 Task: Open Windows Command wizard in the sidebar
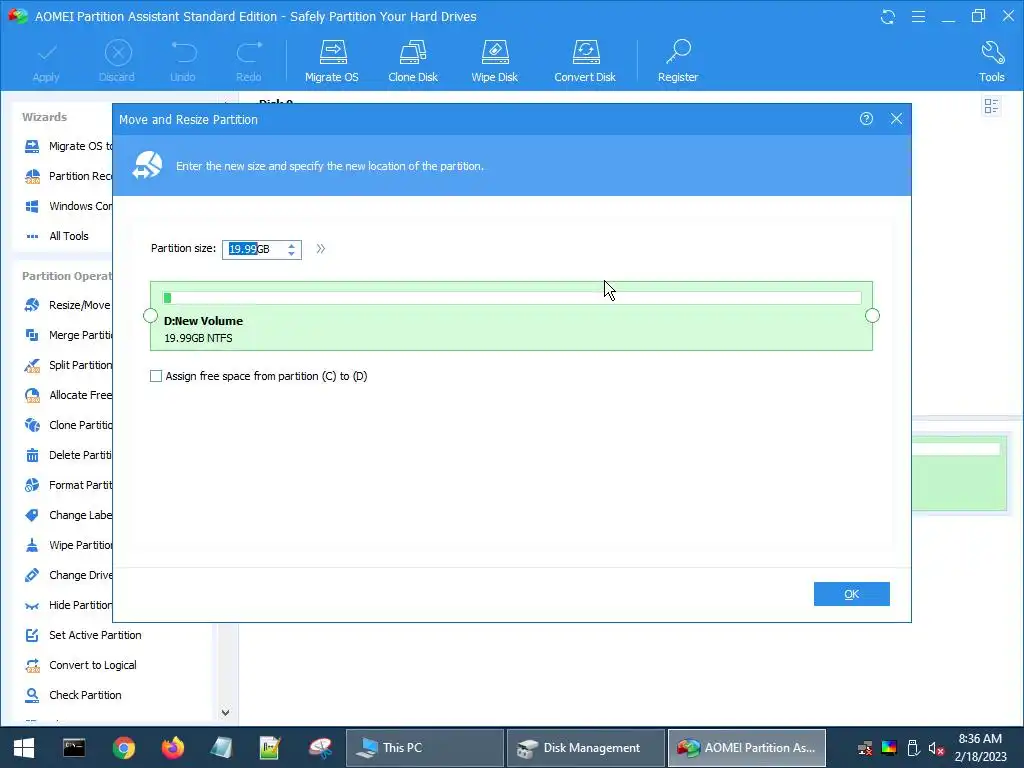pyautogui.click(x=68, y=206)
